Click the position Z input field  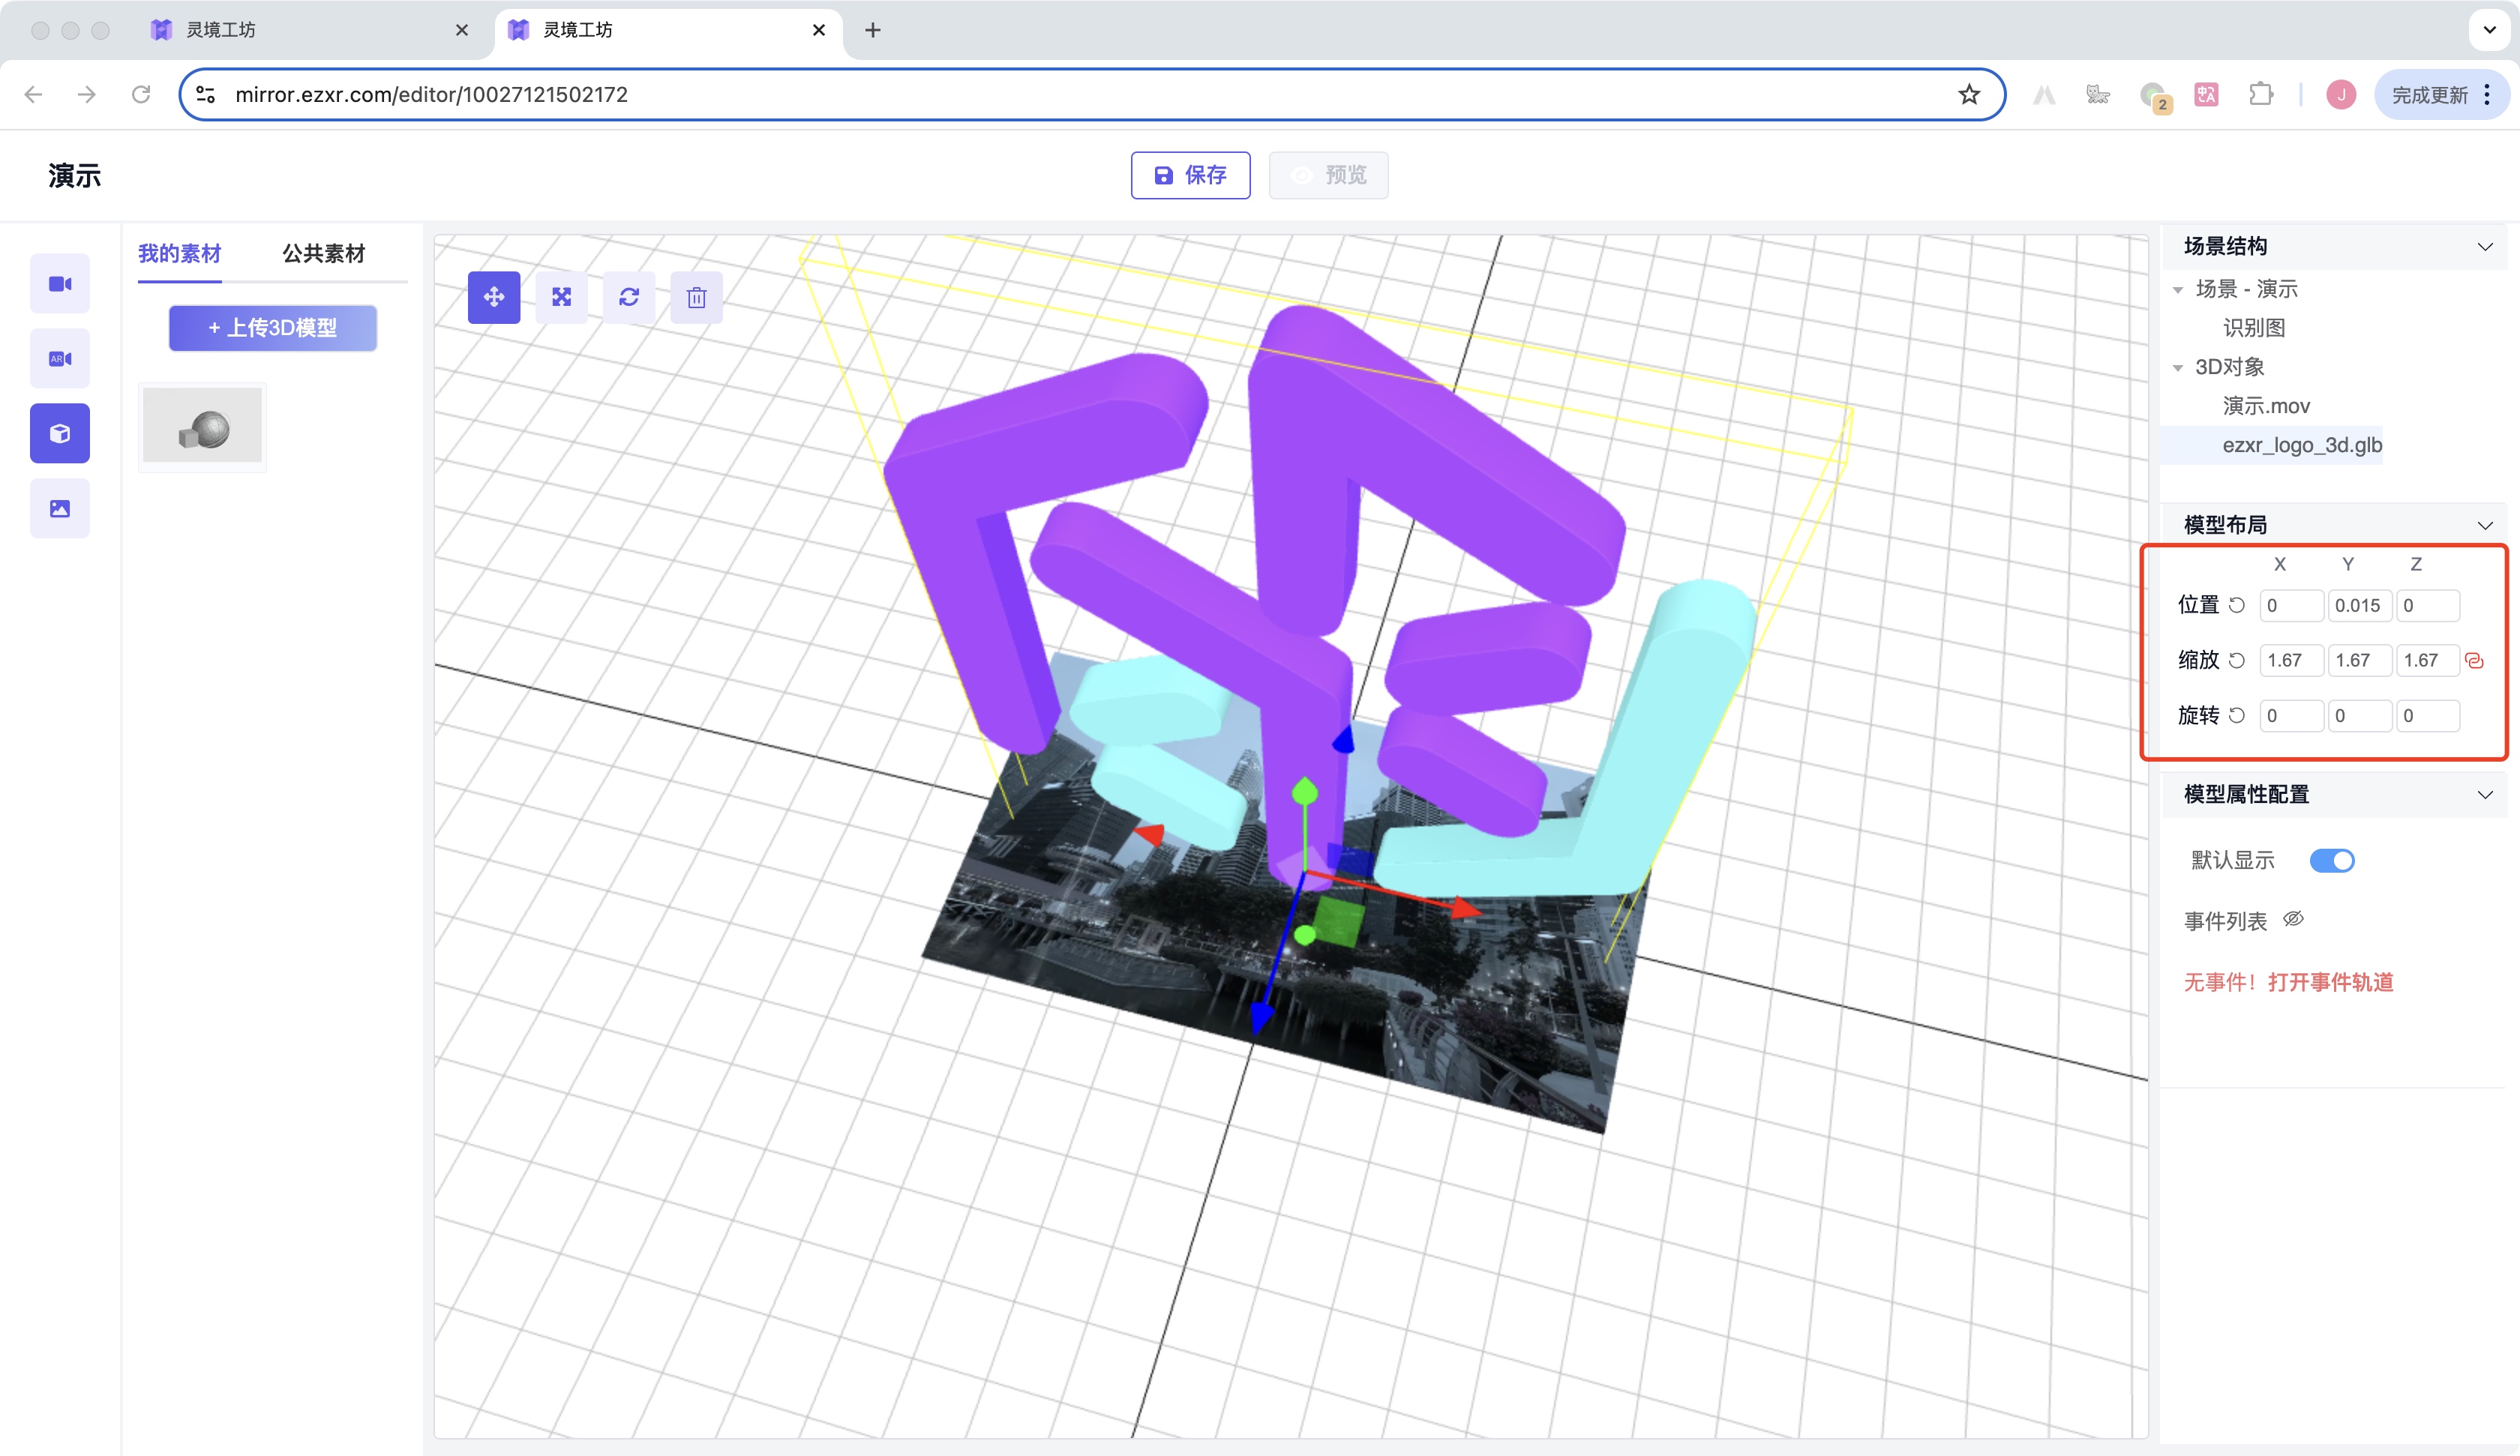click(x=2427, y=605)
